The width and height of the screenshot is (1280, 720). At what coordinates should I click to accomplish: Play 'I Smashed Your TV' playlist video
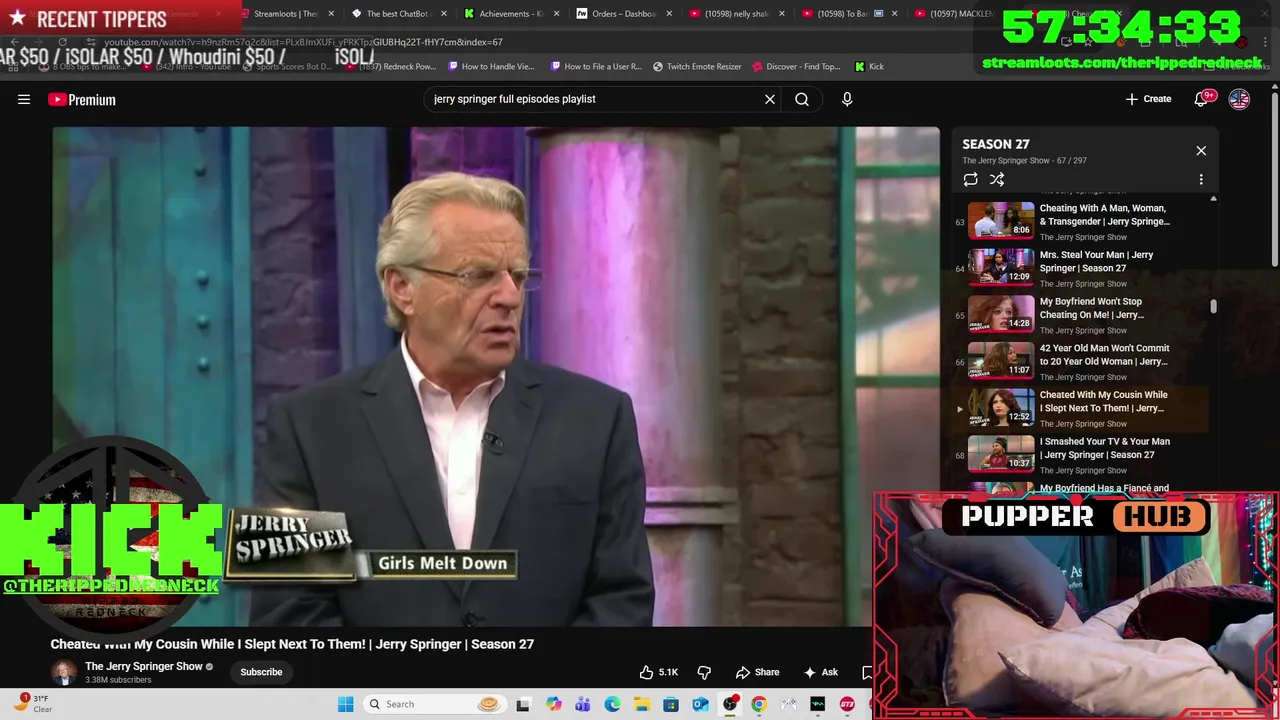(1082, 455)
